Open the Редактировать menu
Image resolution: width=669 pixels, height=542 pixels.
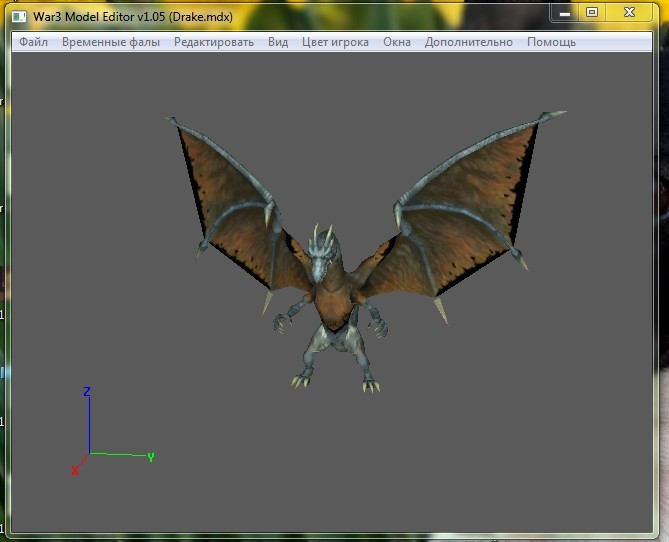point(214,42)
